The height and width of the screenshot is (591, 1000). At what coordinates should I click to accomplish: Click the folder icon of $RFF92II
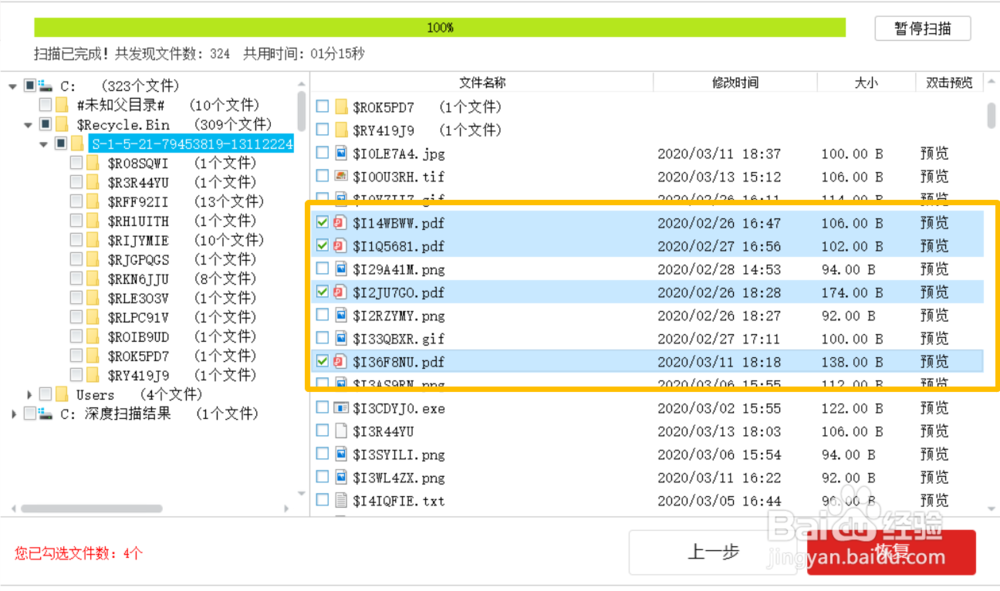point(92,201)
